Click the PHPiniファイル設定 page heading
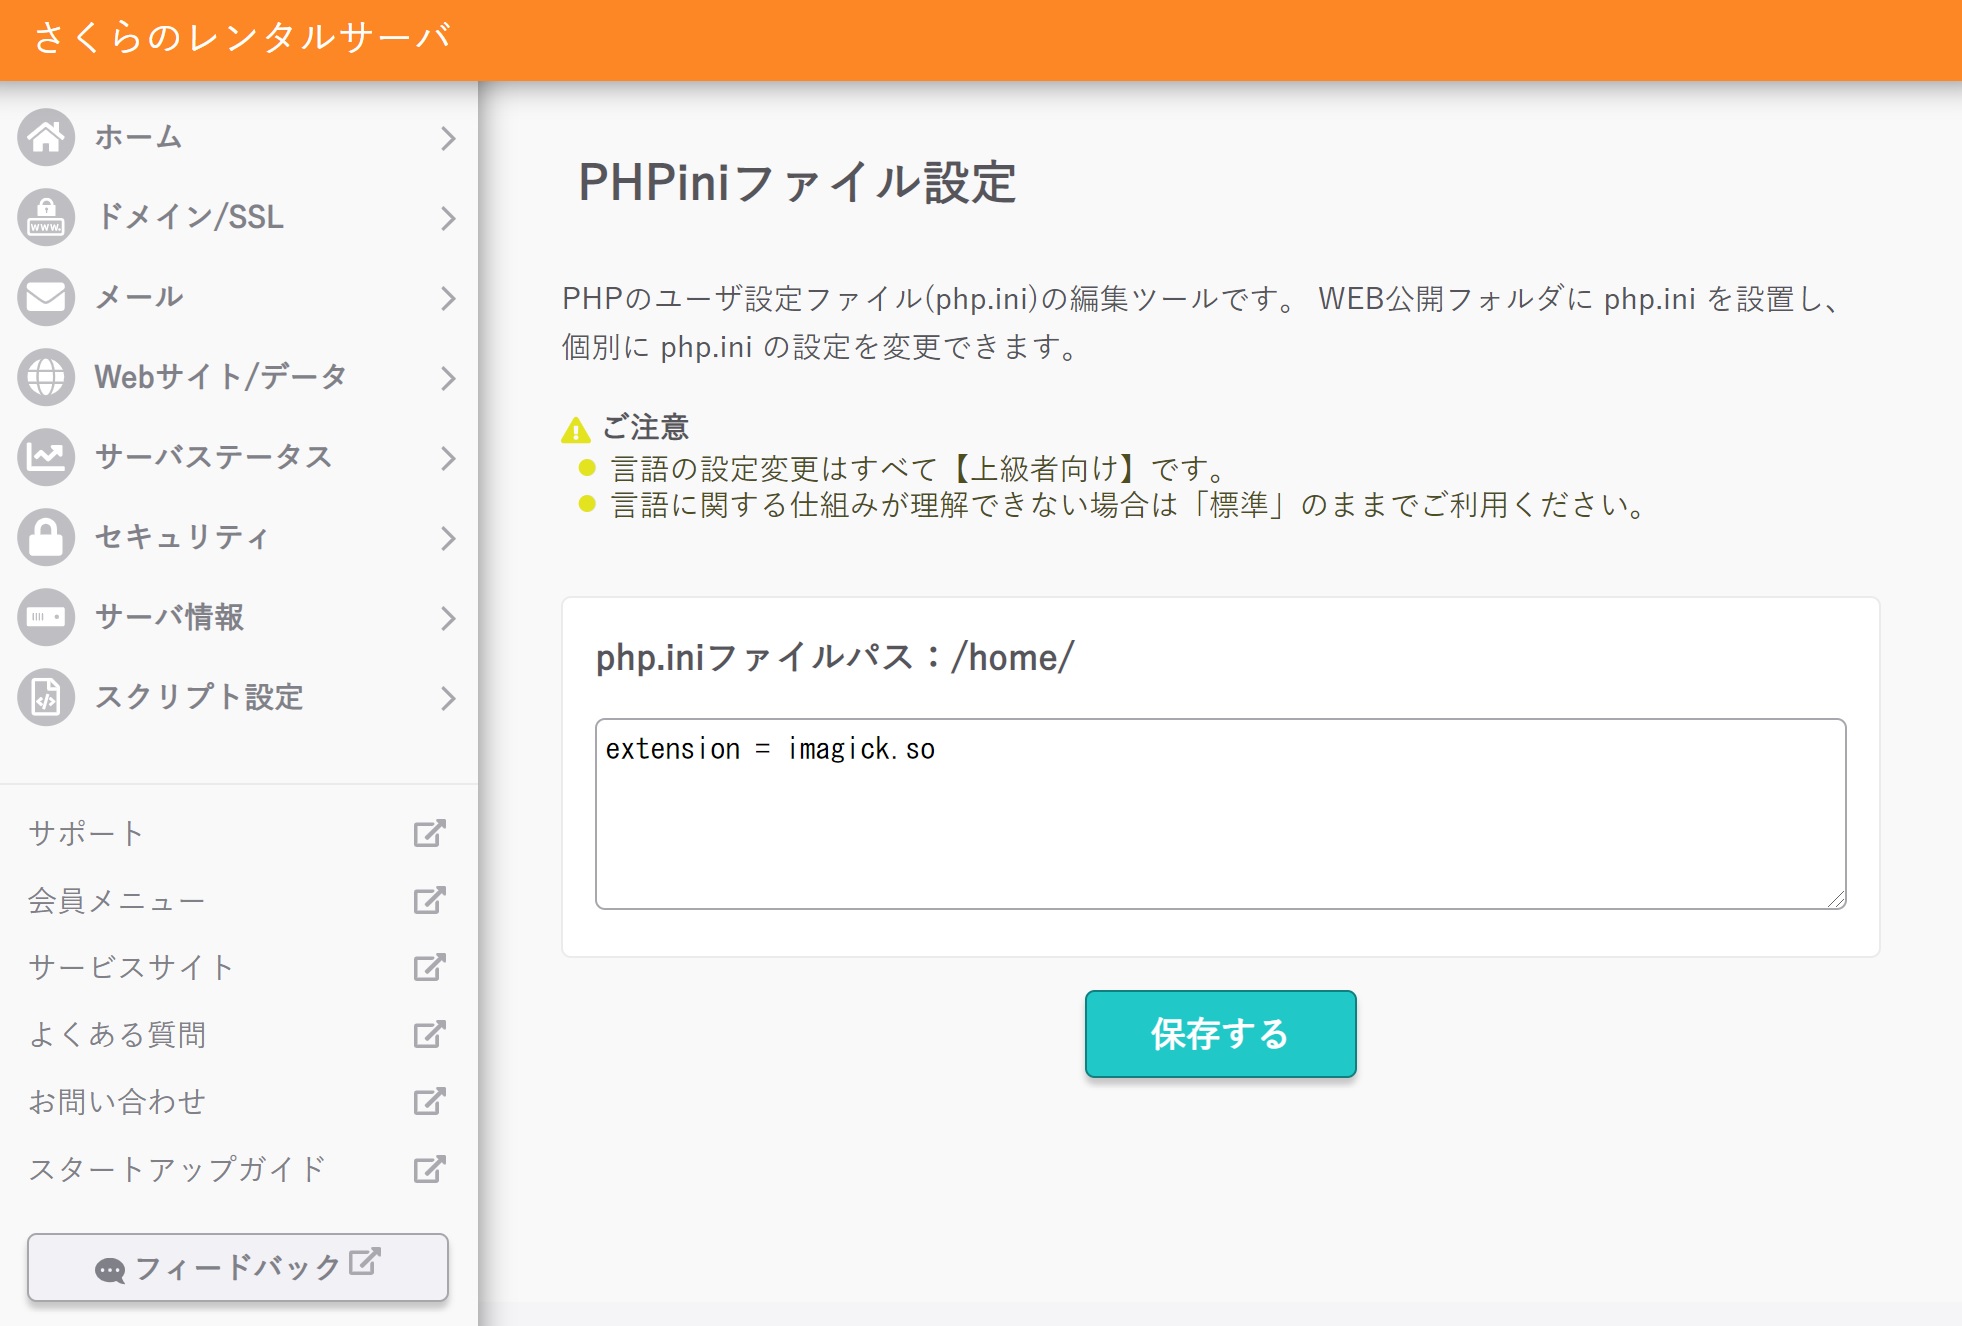Image resolution: width=1962 pixels, height=1326 pixels. click(x=797, y=183)
